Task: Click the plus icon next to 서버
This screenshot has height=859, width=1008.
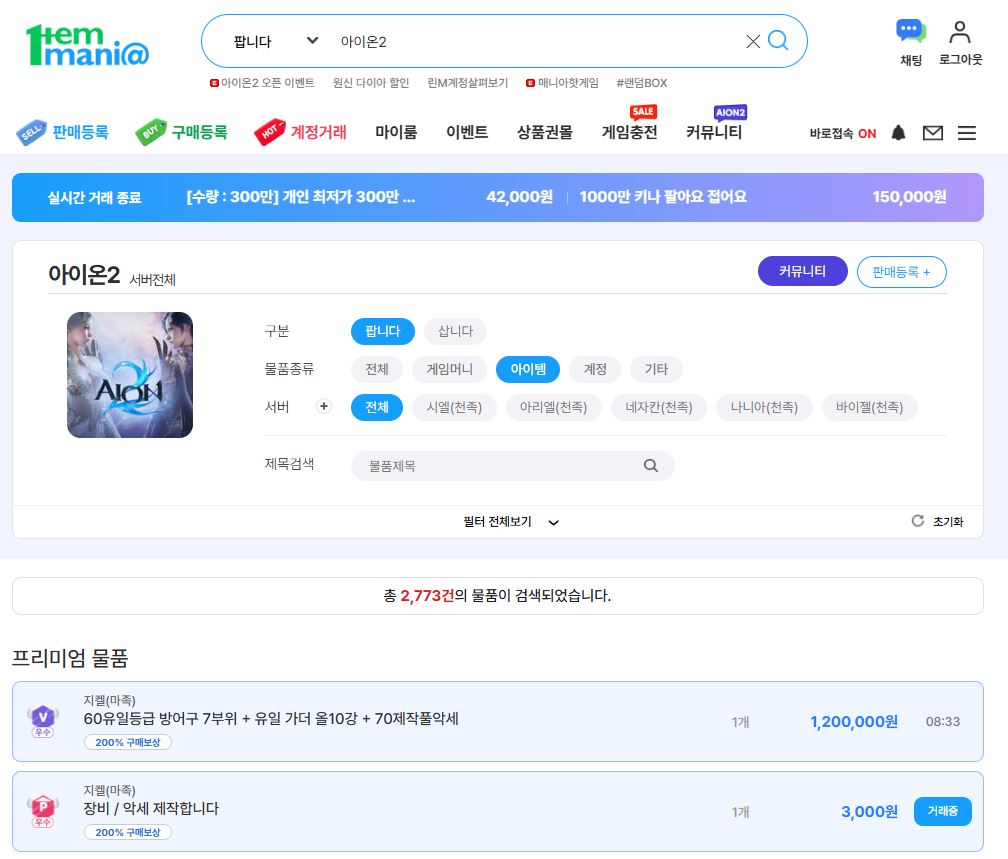Action: [x=324, y=406]
